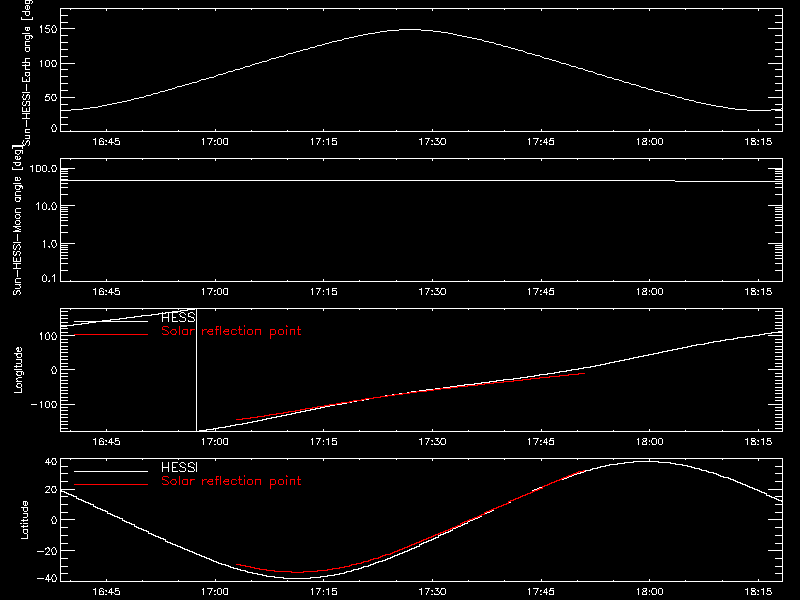Select the -20 tick label on the Latitude plot

[47, 551]
